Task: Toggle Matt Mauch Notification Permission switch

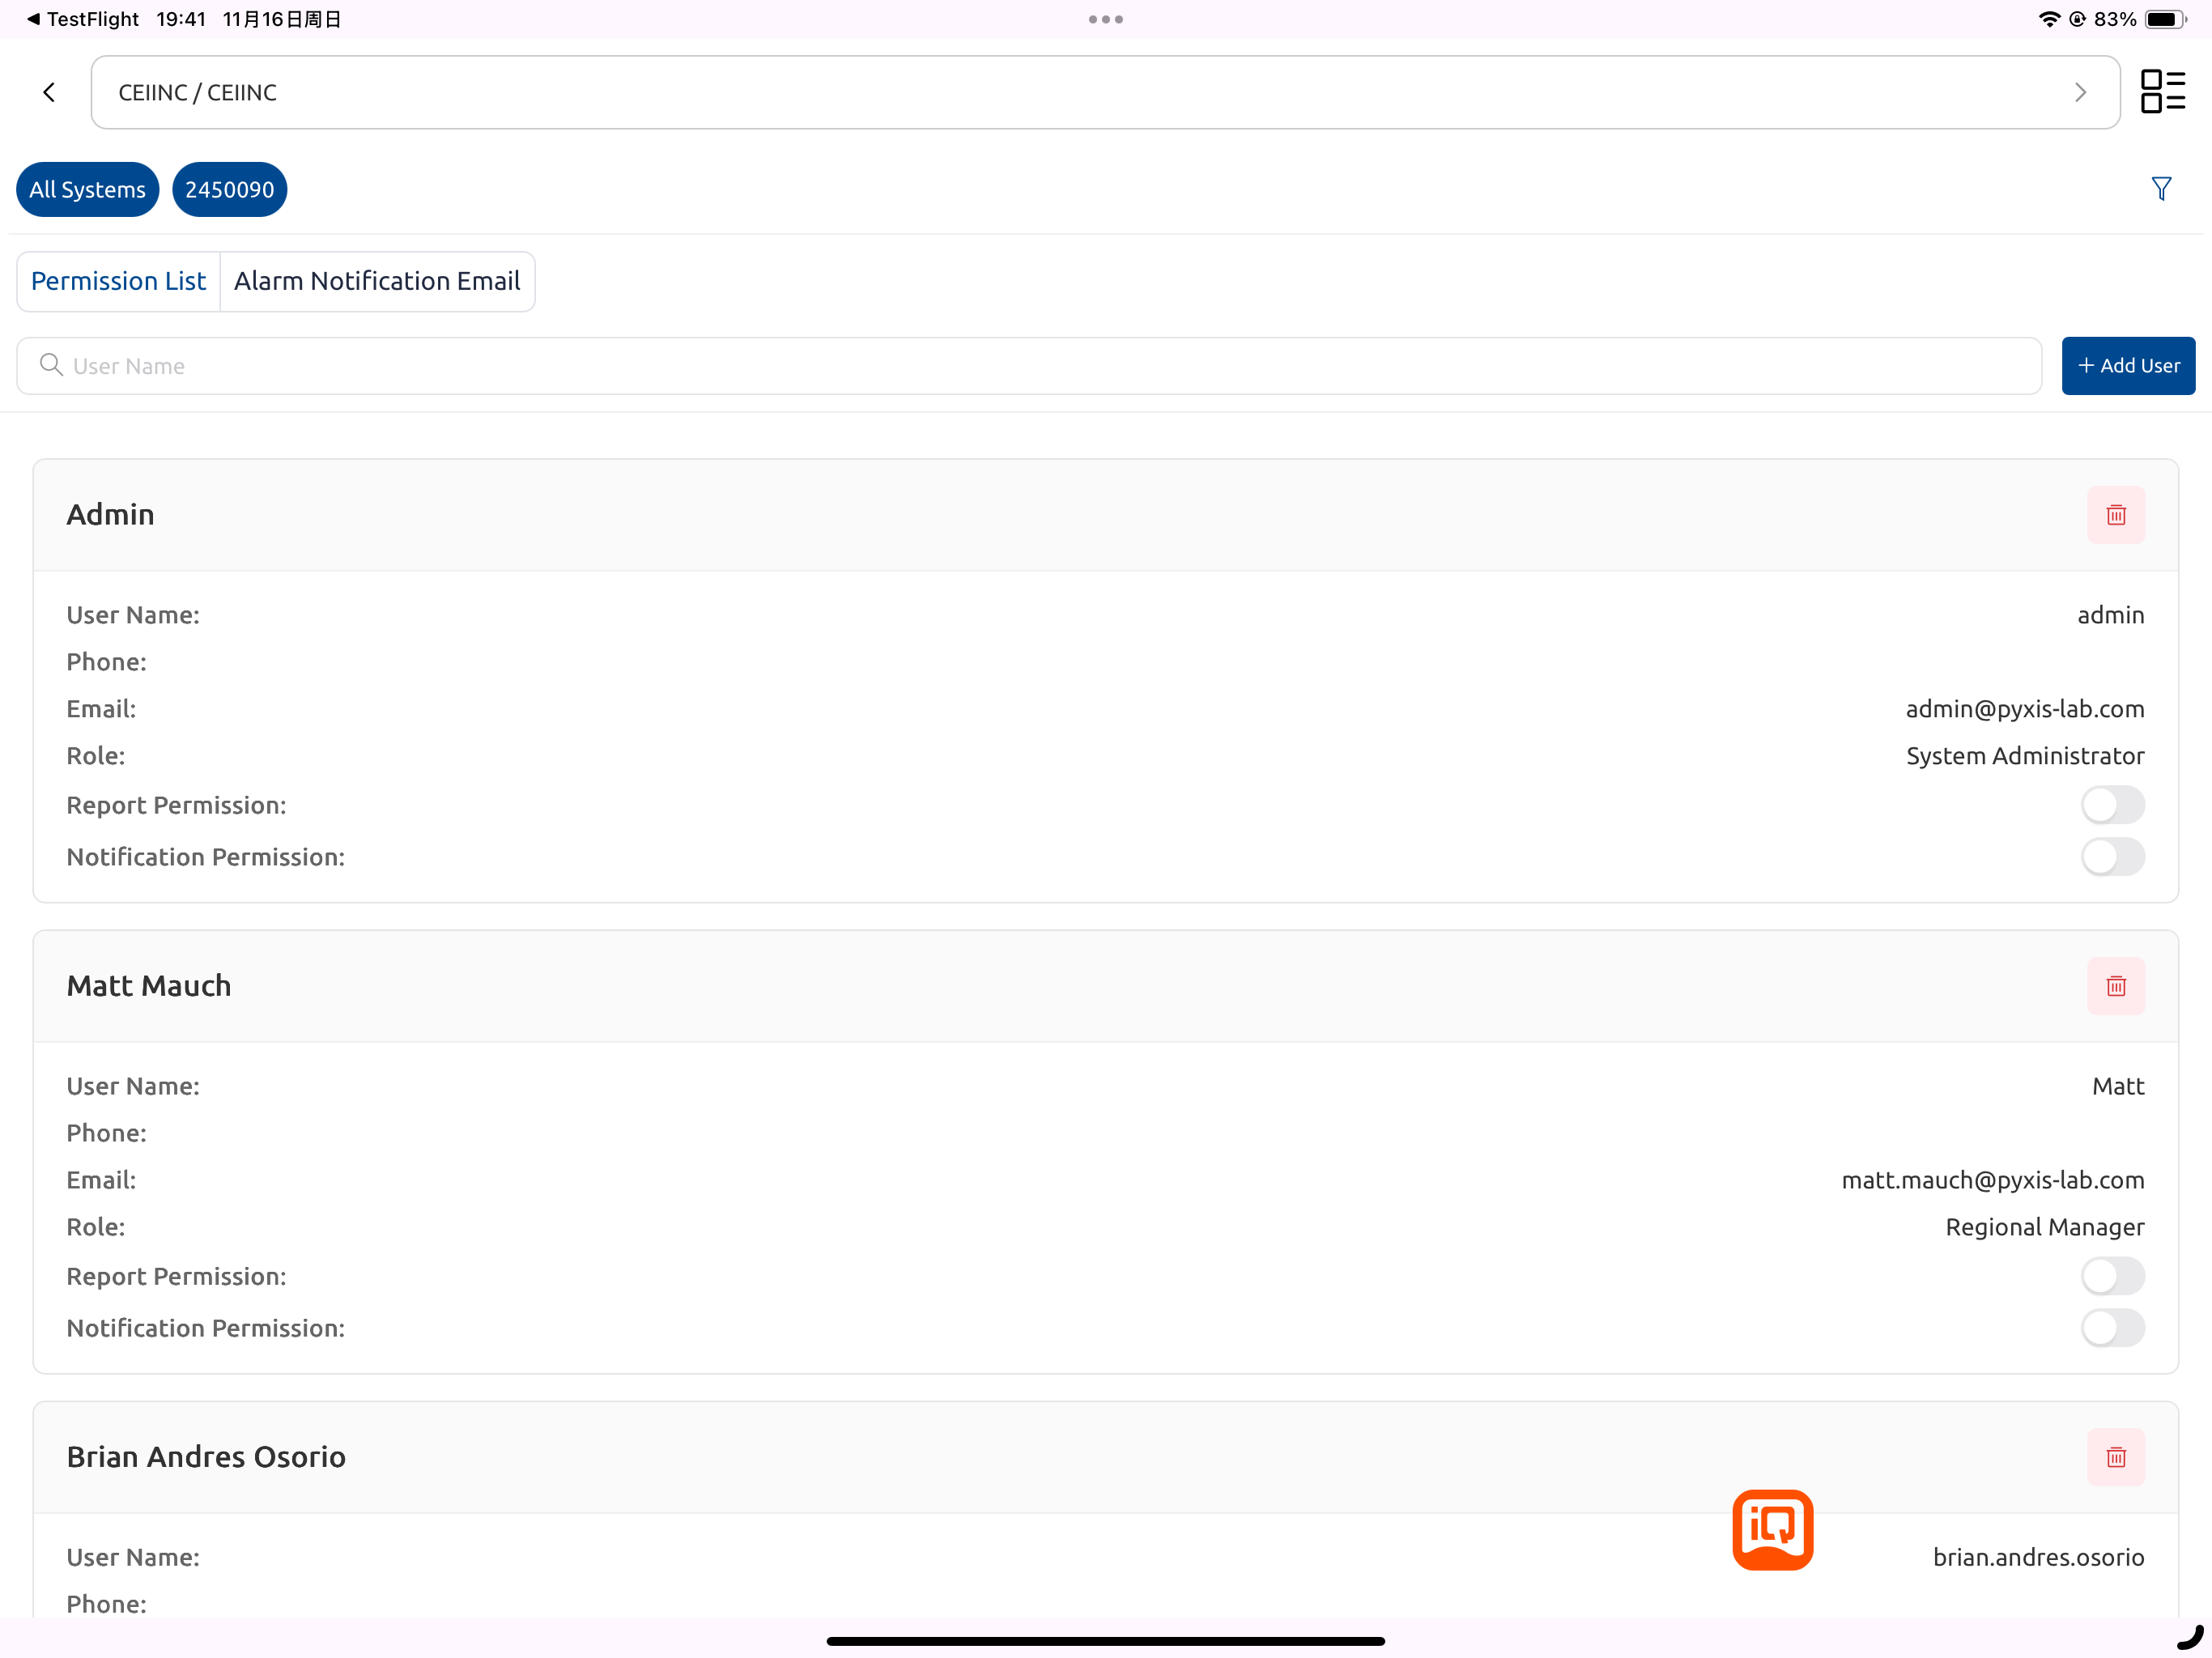Action: [2112, 1328]
